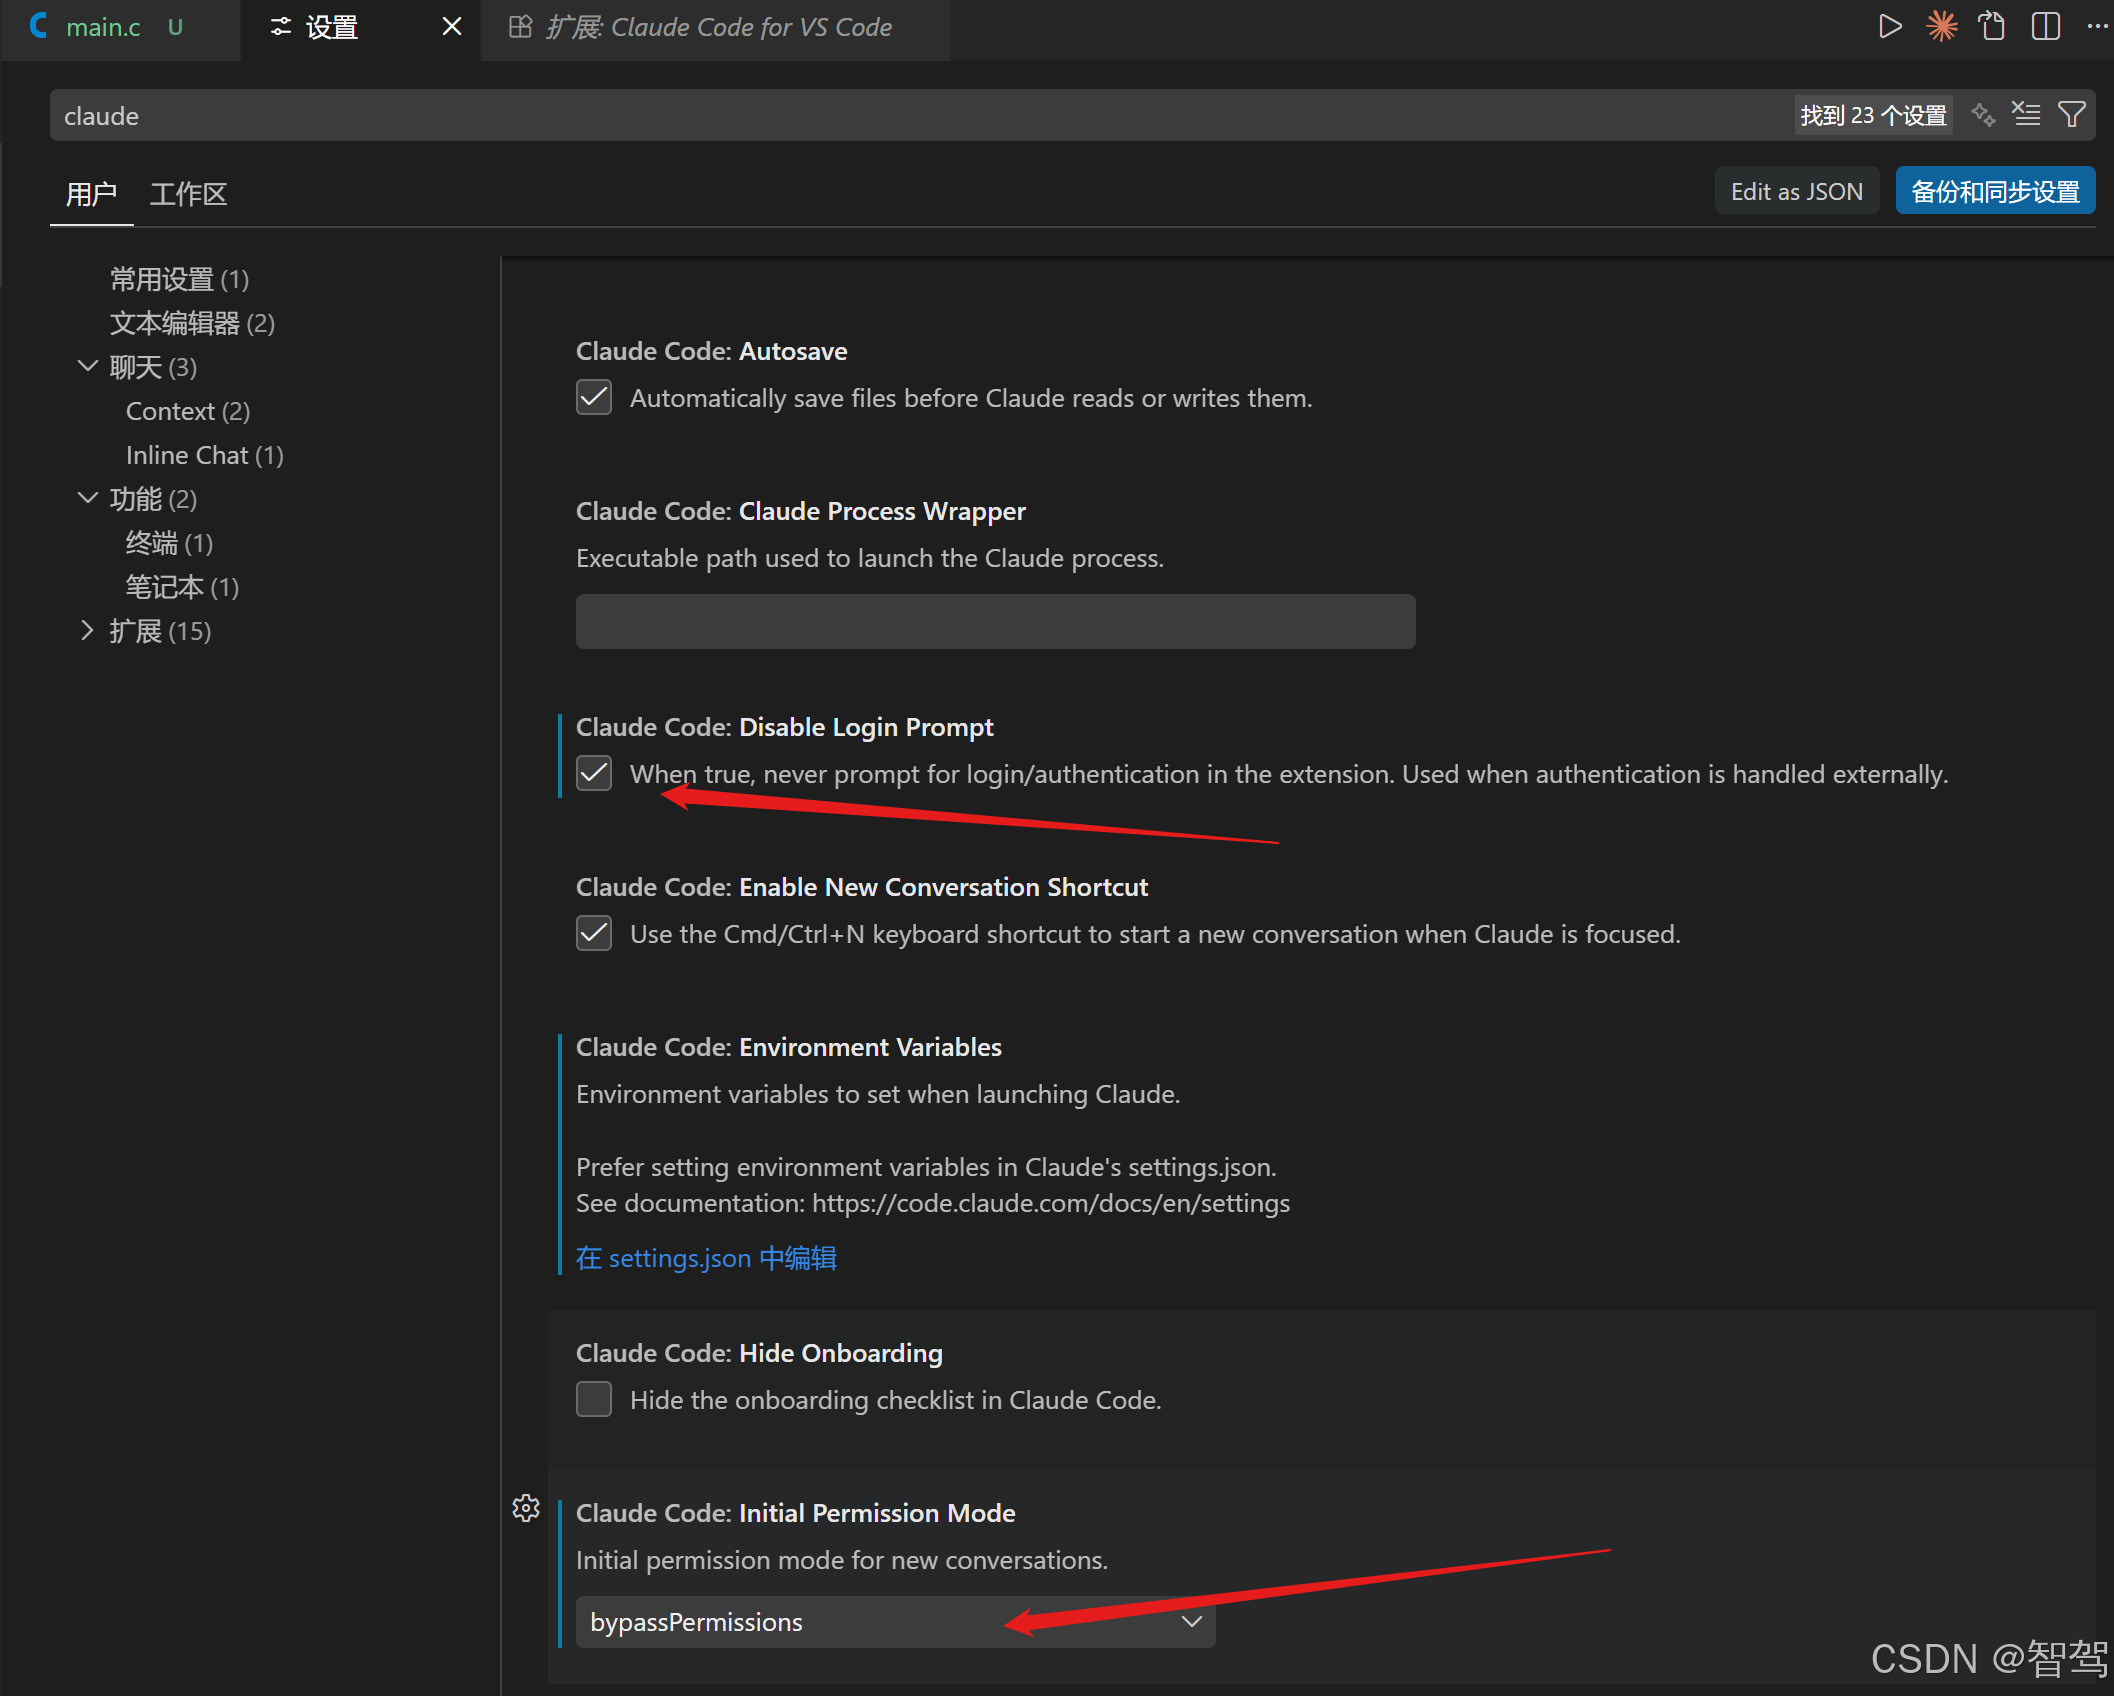The image size is (2114, 1696).
Task: Click the split editor icon
Action: [2045, 26]
